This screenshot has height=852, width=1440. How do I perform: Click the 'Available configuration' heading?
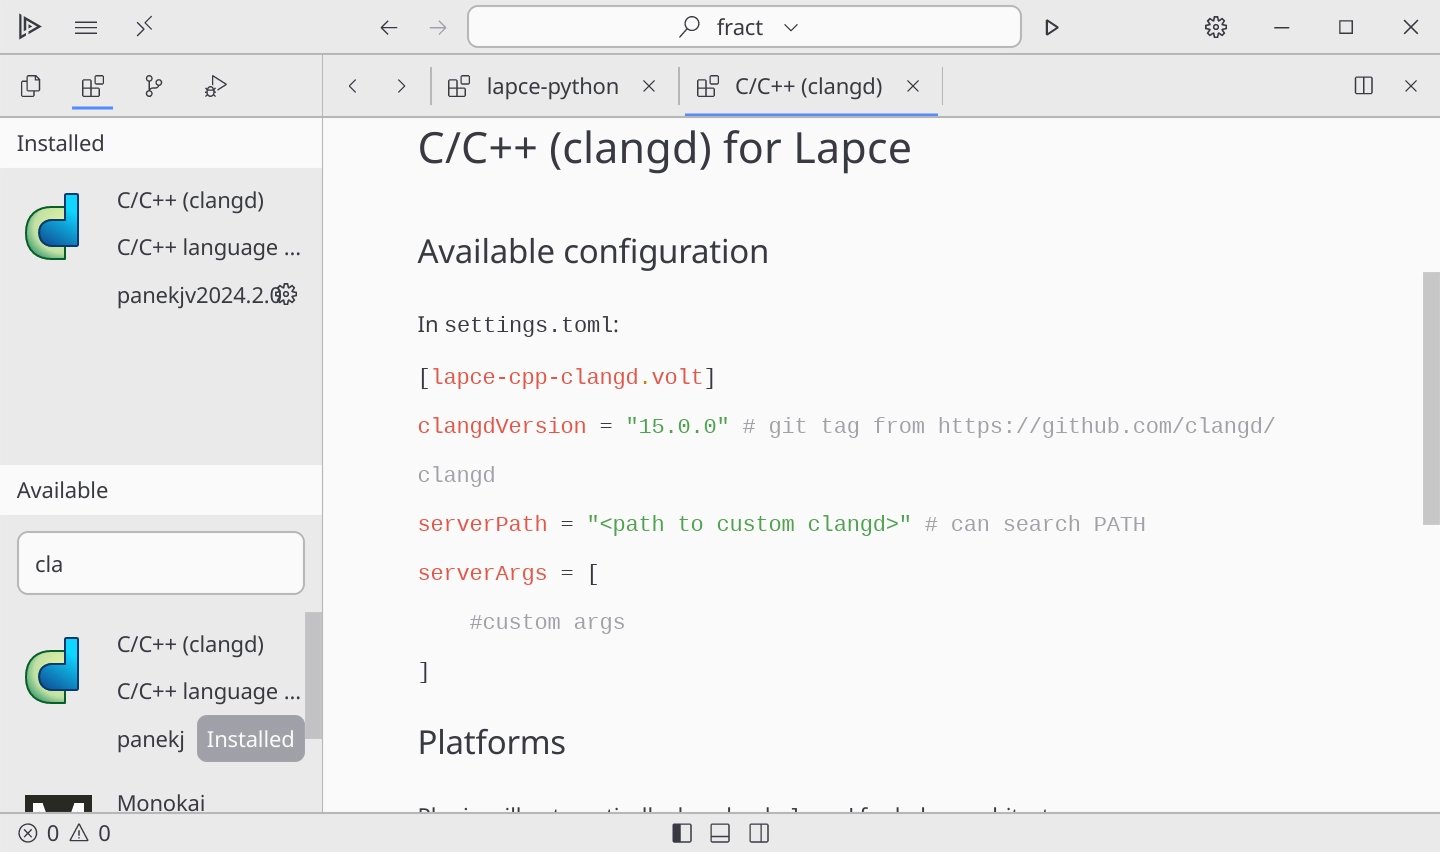tap(593, 251)
